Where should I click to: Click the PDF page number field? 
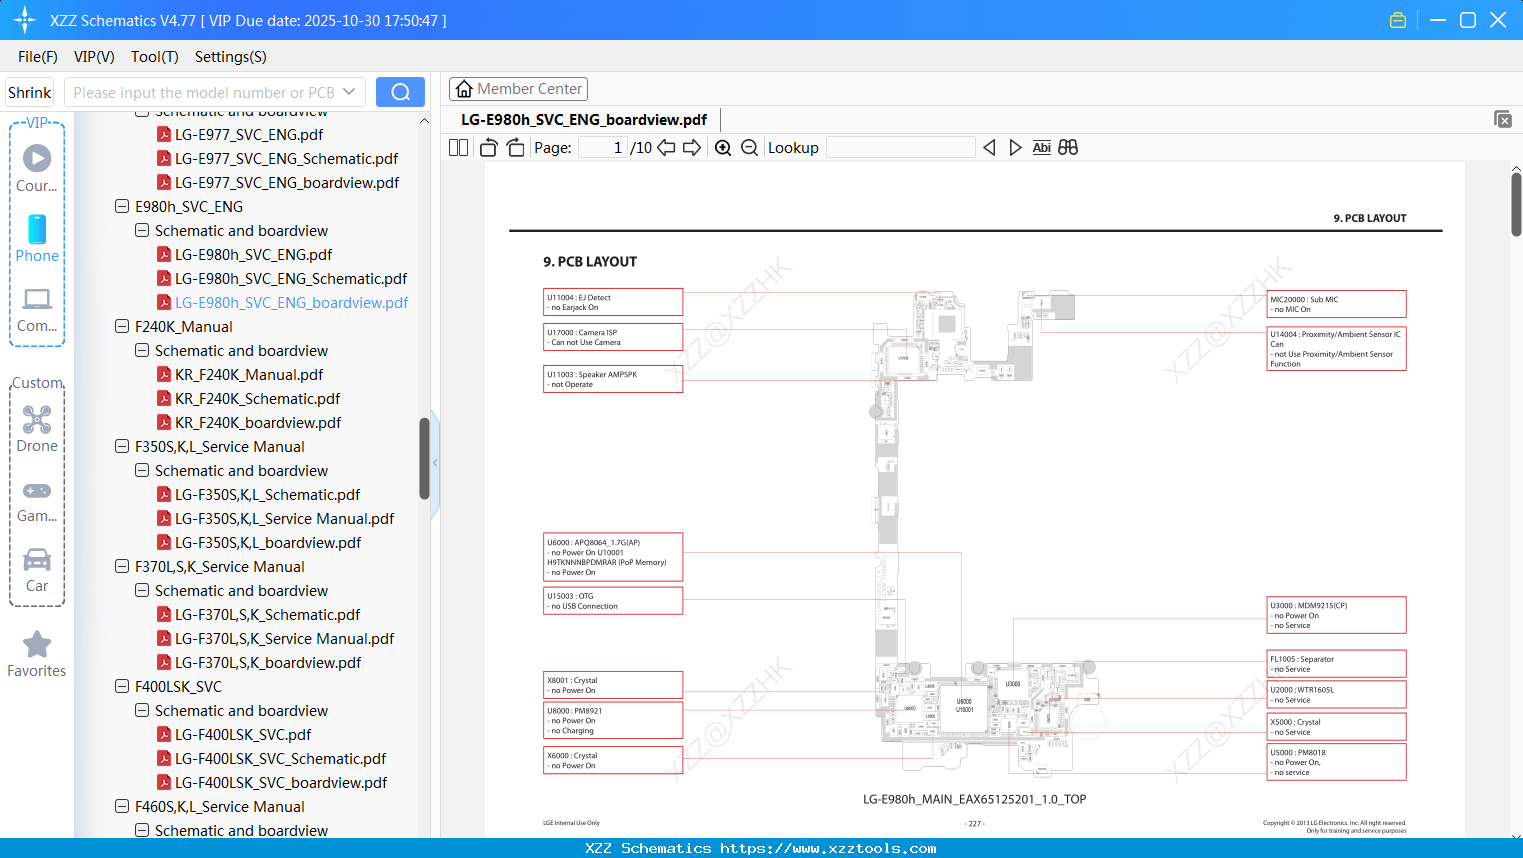click(603, 148)
